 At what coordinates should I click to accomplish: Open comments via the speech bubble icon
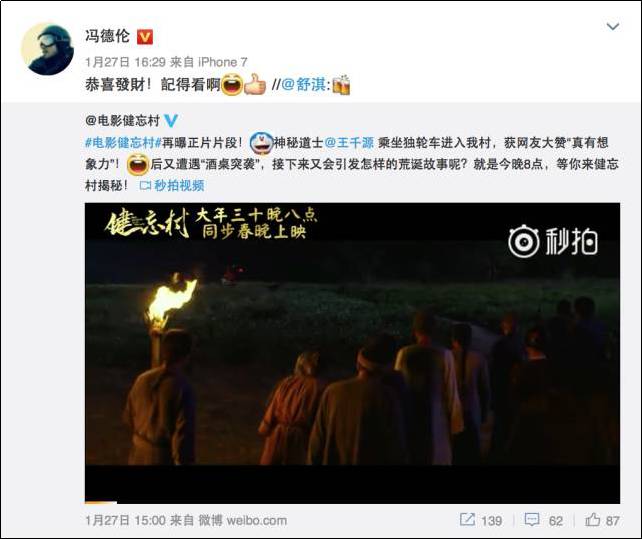coord(532,520)
